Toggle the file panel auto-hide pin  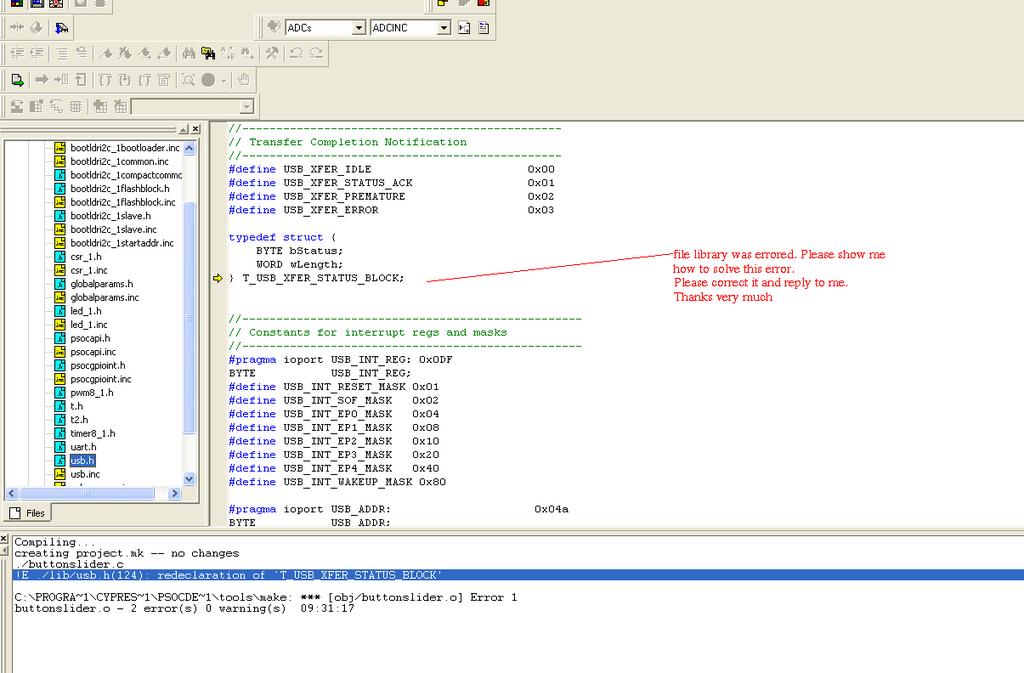pos(183,130)
